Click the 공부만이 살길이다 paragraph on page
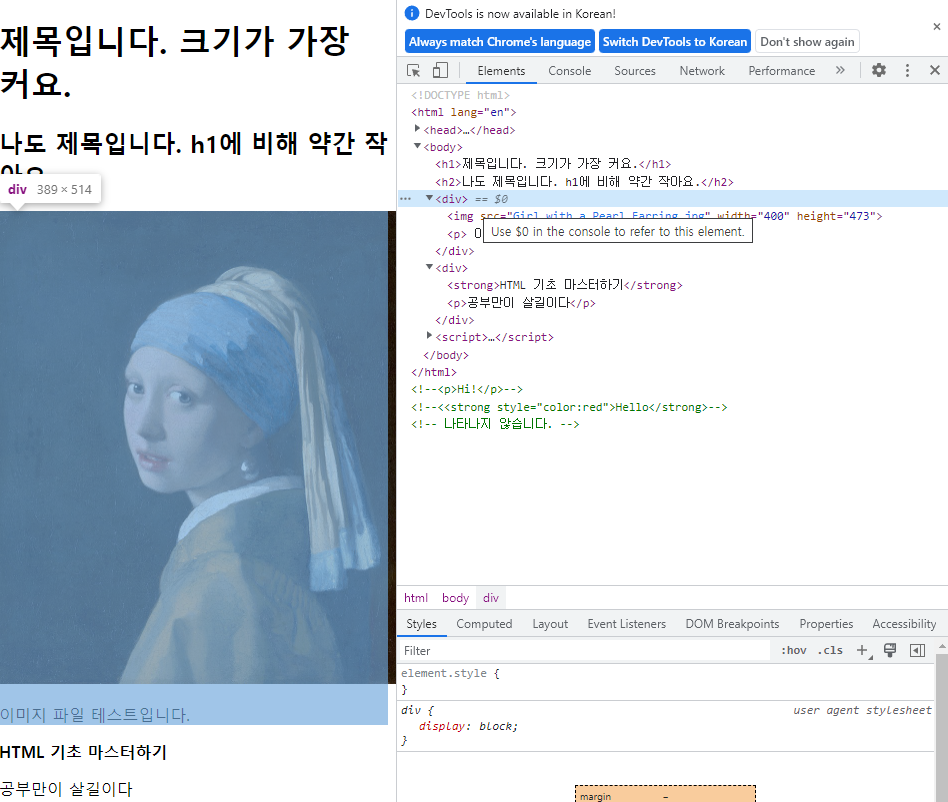The image size is (948, 802). coord(66,789)
